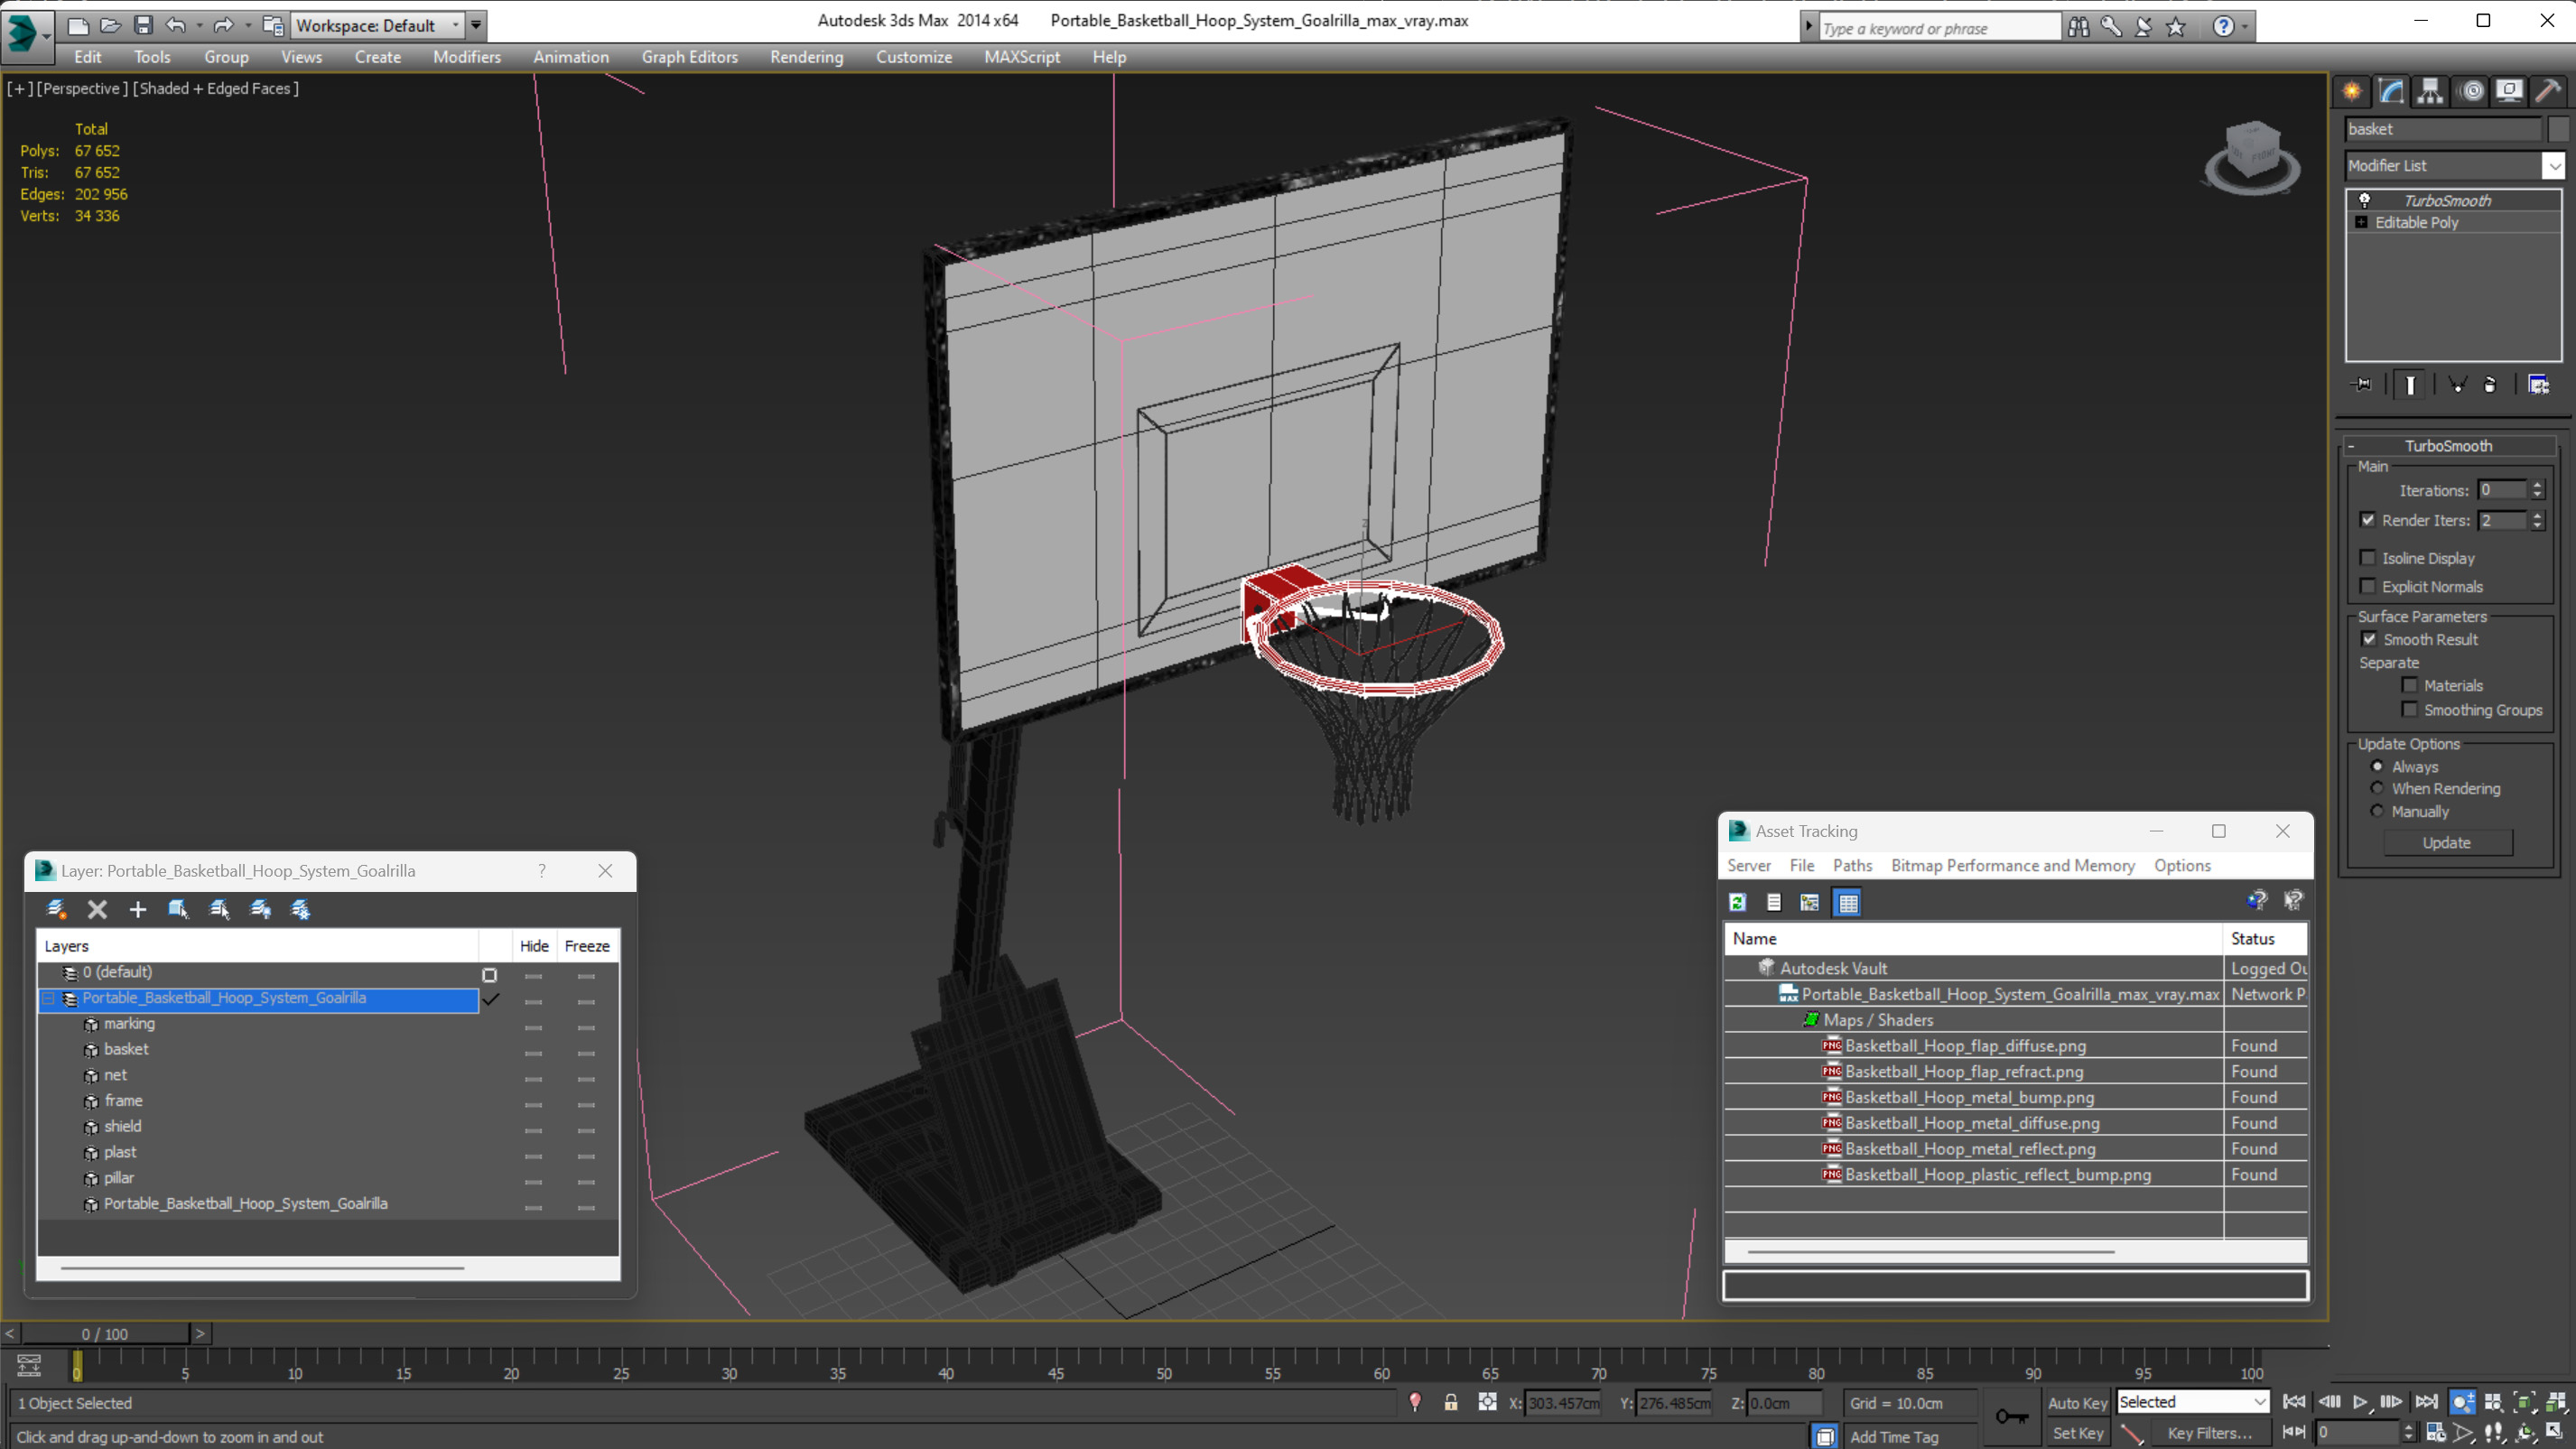The width and height of the screenshot is (2576, 1449).
Task: Enable Isoline Display checkbox
Action: click(x=2367, y=558)
